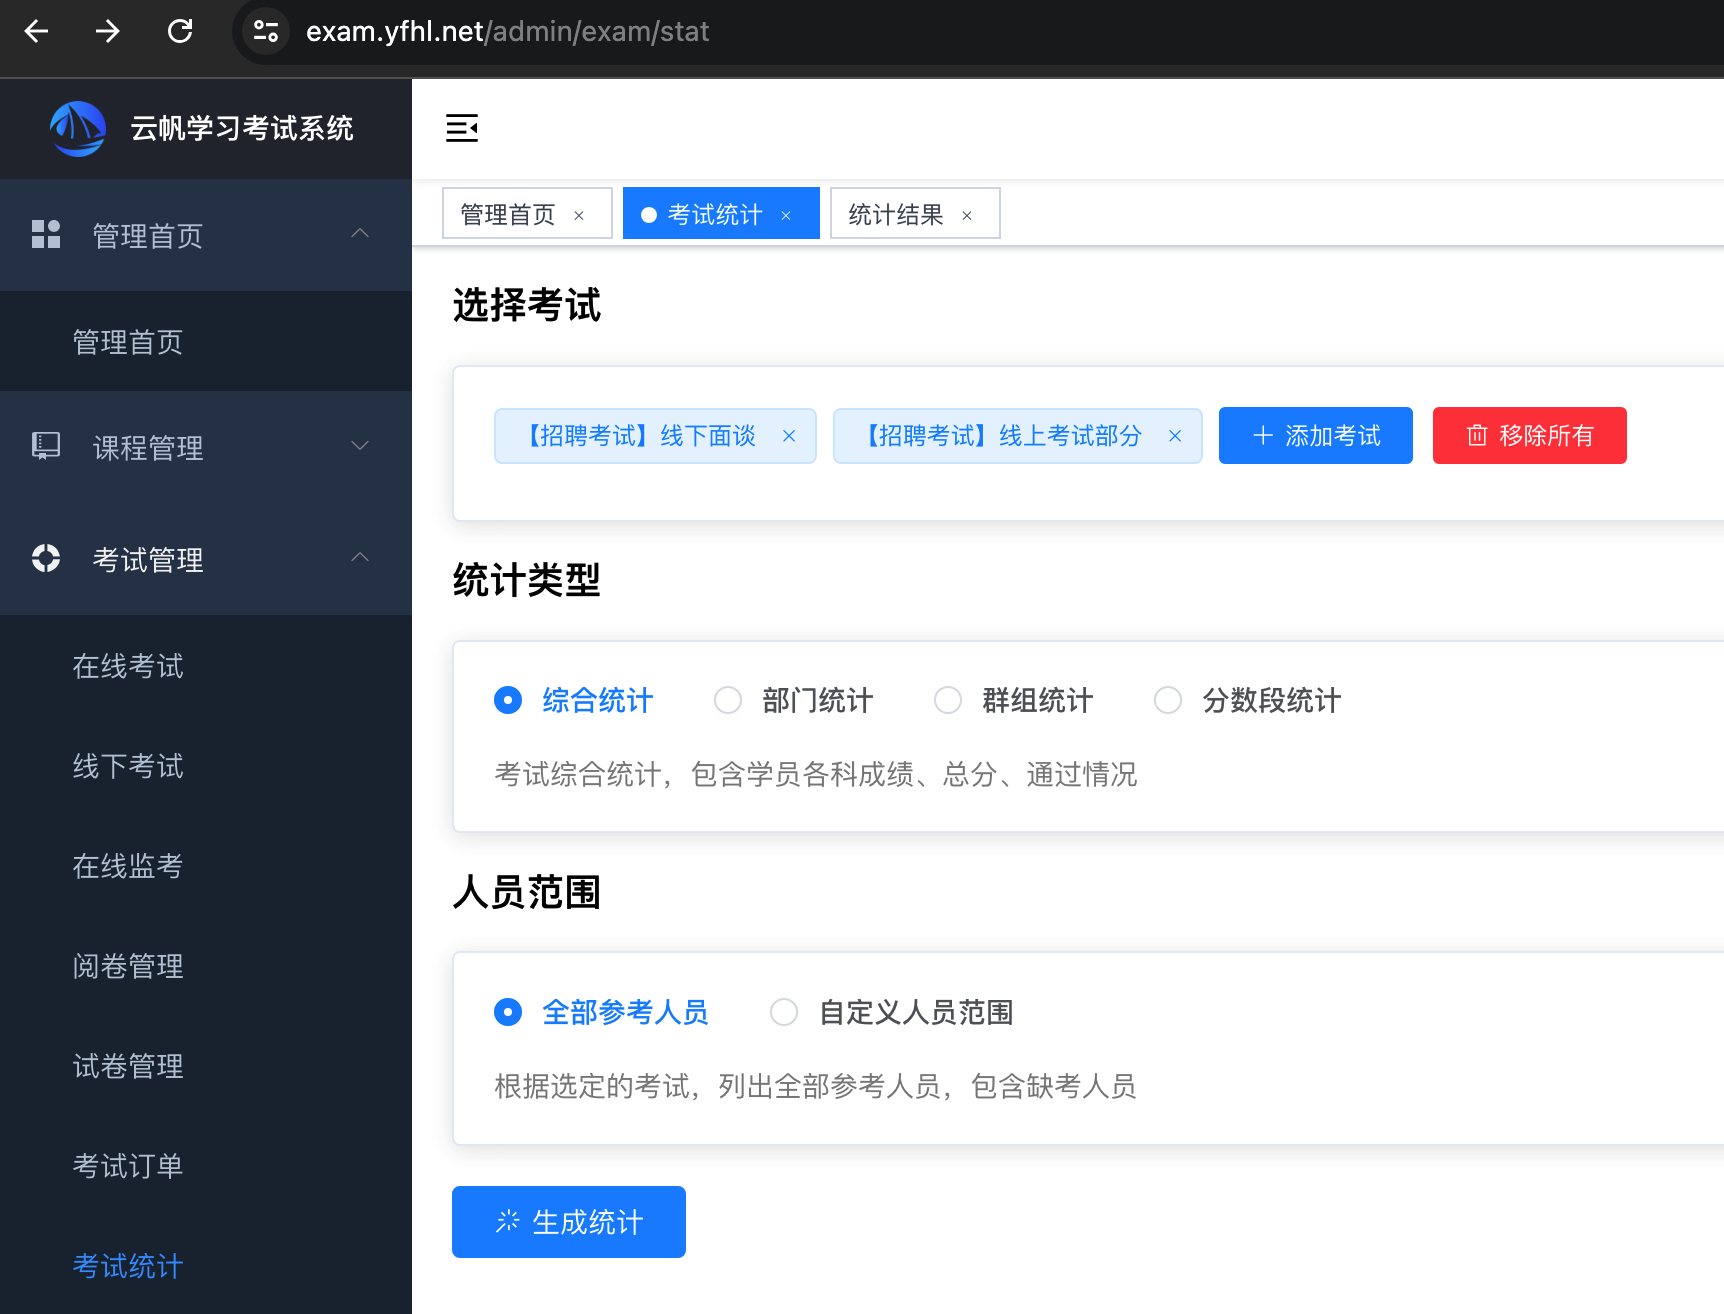Open 考试订单 in sidebar
This screenshot has width=1724, height=1314.
coord(206,1166)
